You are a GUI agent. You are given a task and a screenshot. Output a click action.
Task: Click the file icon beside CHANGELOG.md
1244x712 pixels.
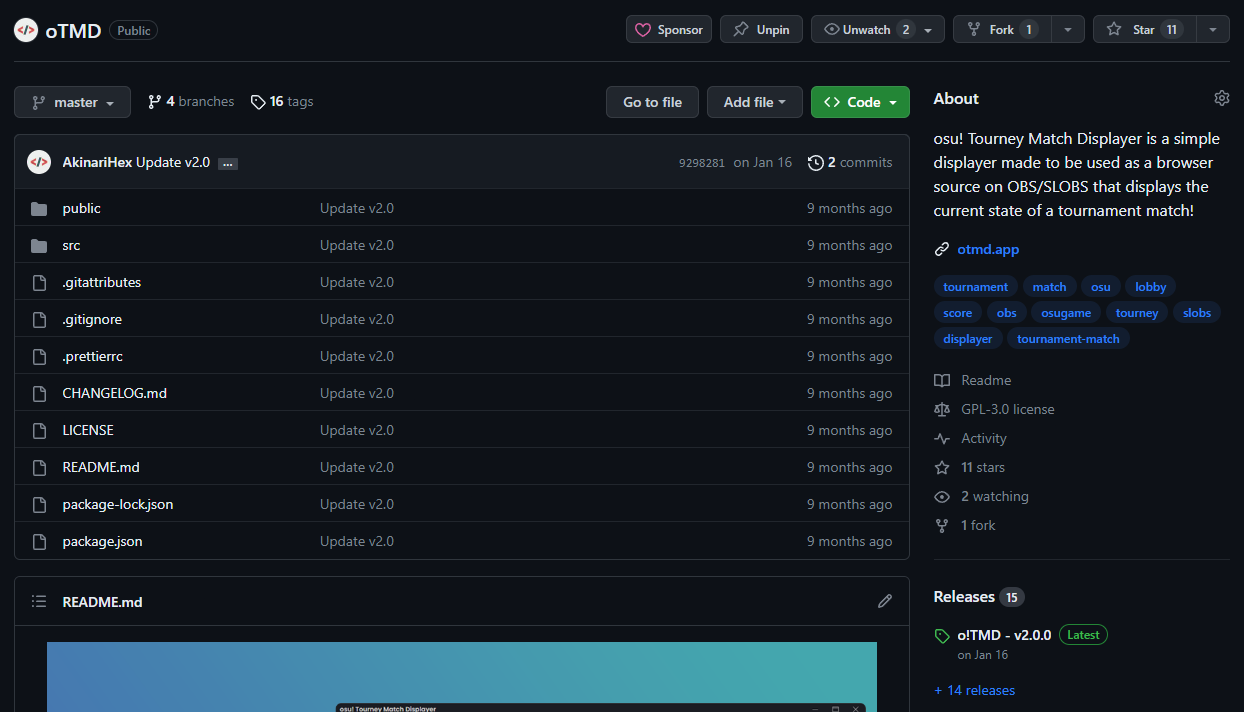pyautogui.click(x=40, y=393)
